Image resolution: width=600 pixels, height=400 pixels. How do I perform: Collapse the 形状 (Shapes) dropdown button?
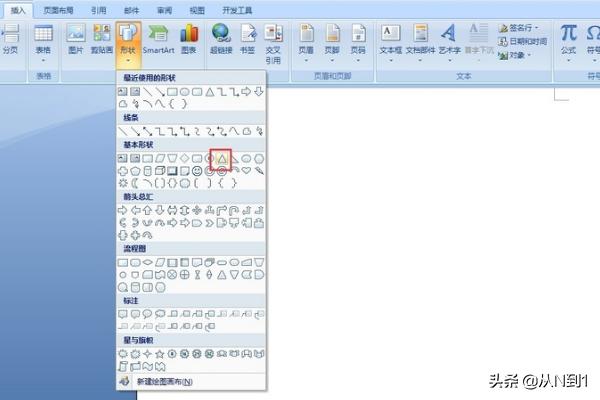click(128, 38)
